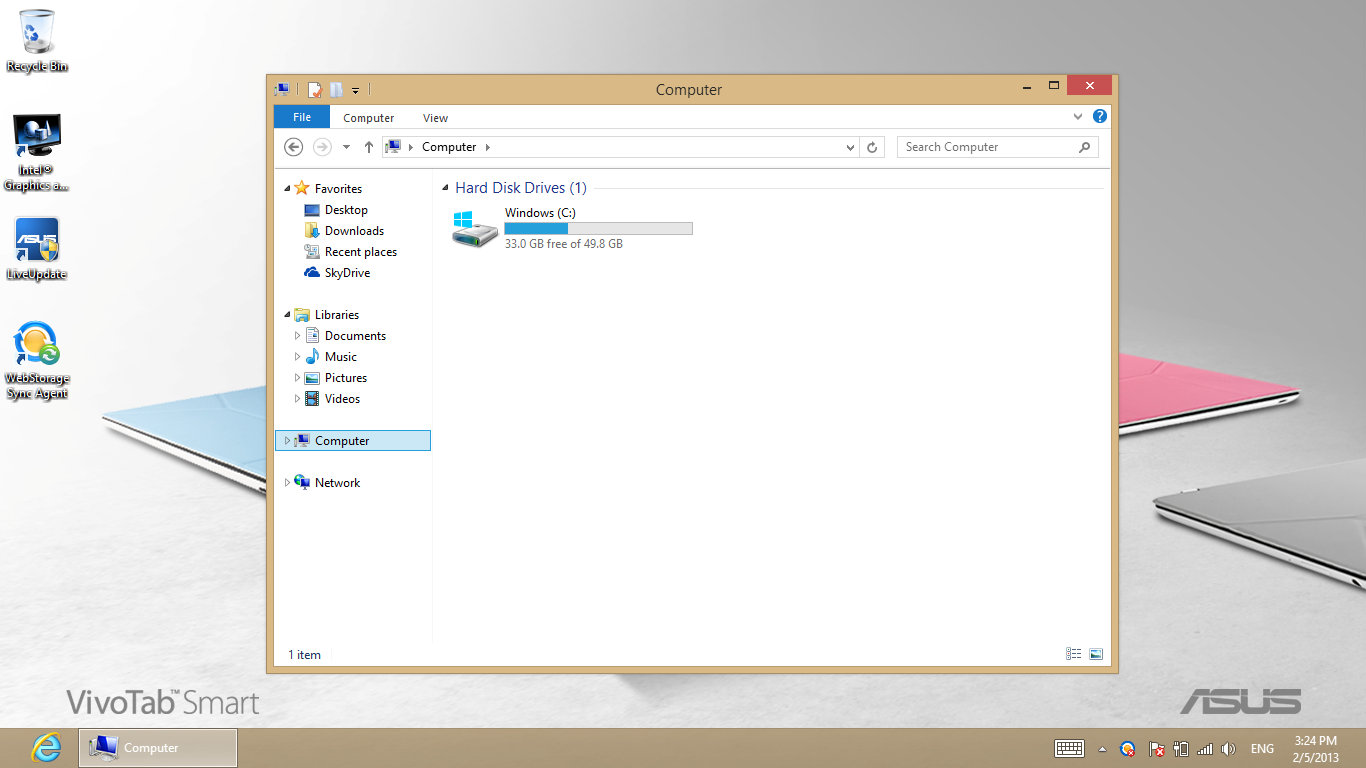
Task: Click the Search Computer field
Action: 997,147
